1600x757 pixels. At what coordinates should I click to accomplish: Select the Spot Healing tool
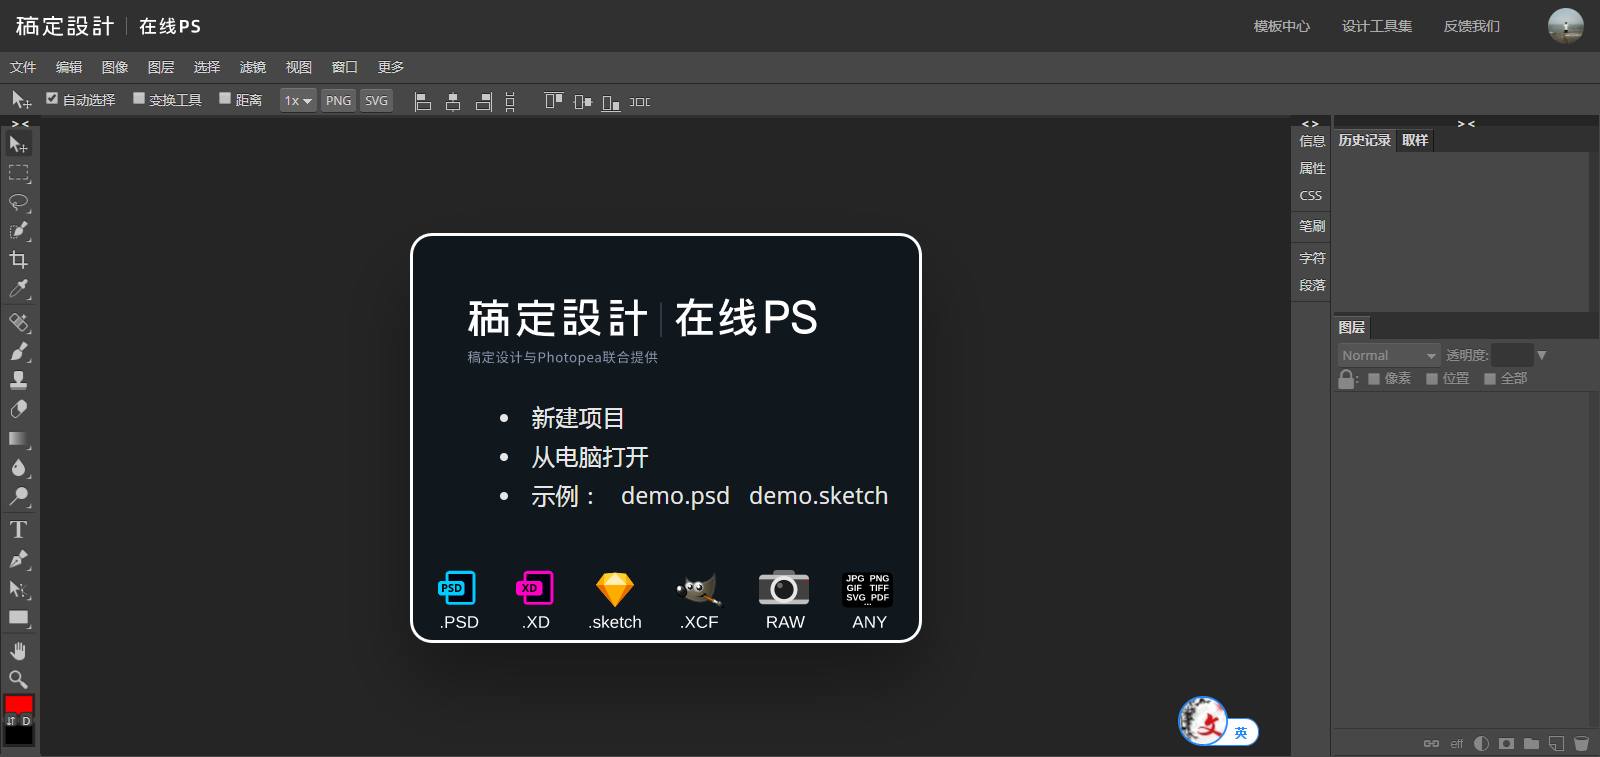[18, 322]
